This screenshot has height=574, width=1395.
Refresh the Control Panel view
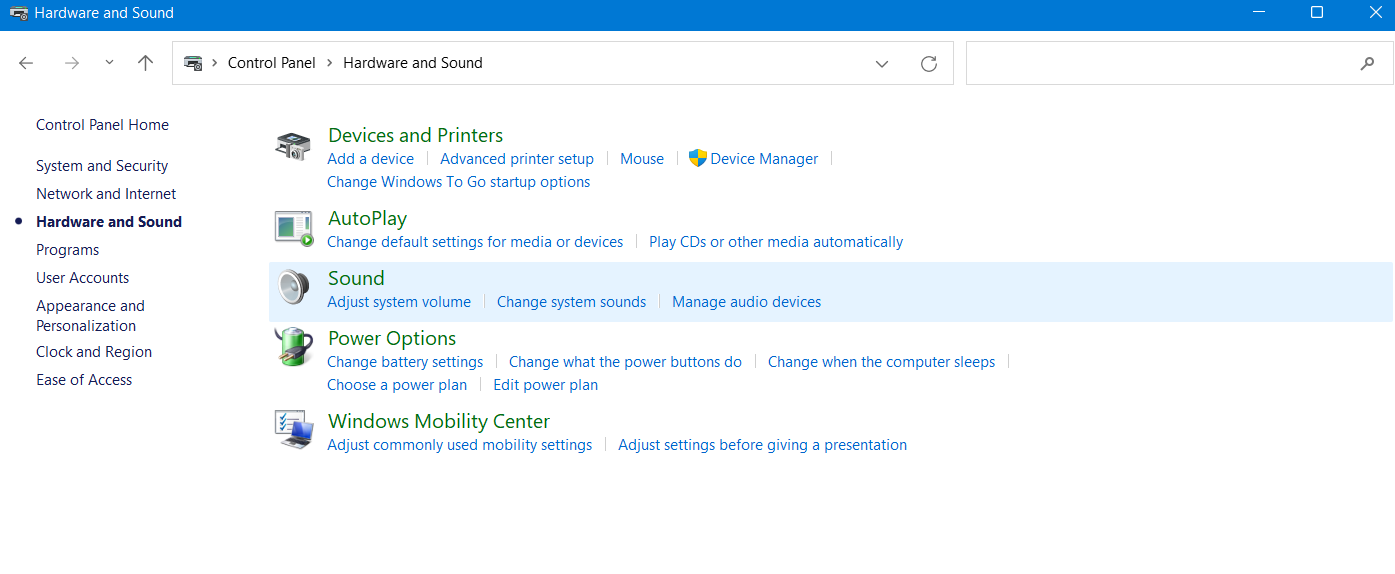tap(929, 63)
